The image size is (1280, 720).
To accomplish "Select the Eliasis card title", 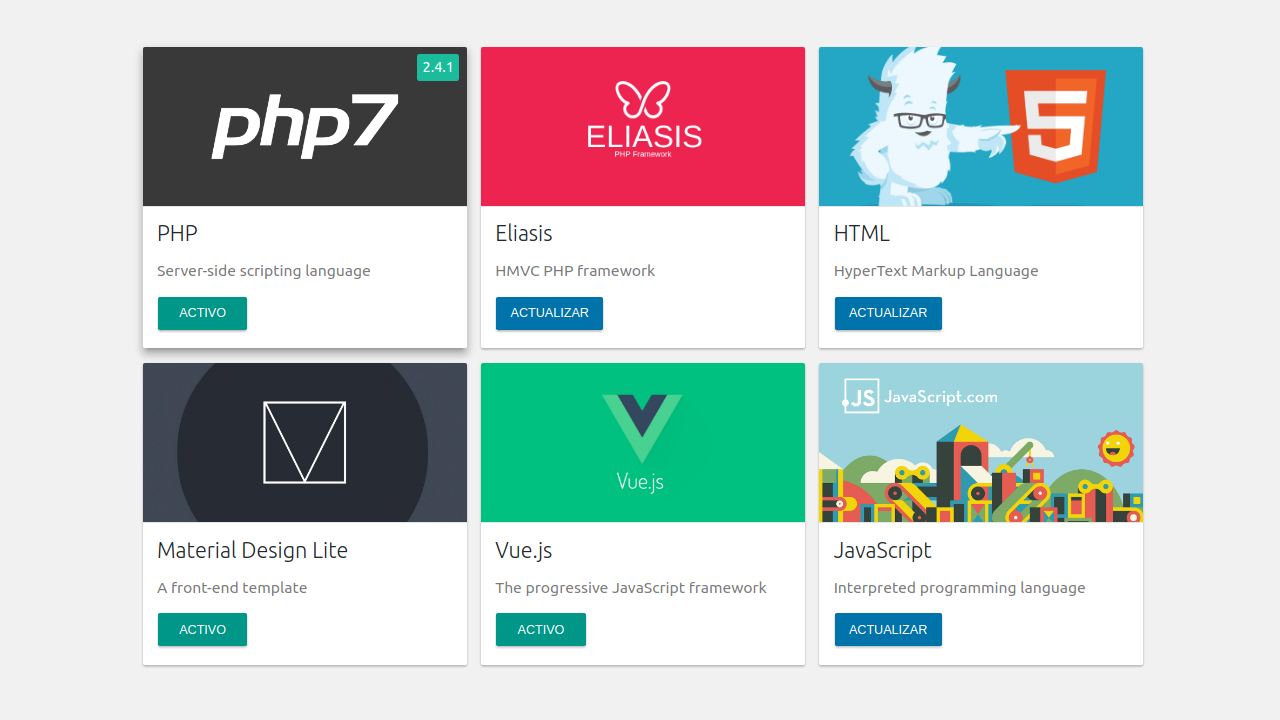I will pyautogui.click(x=524, y=233).
